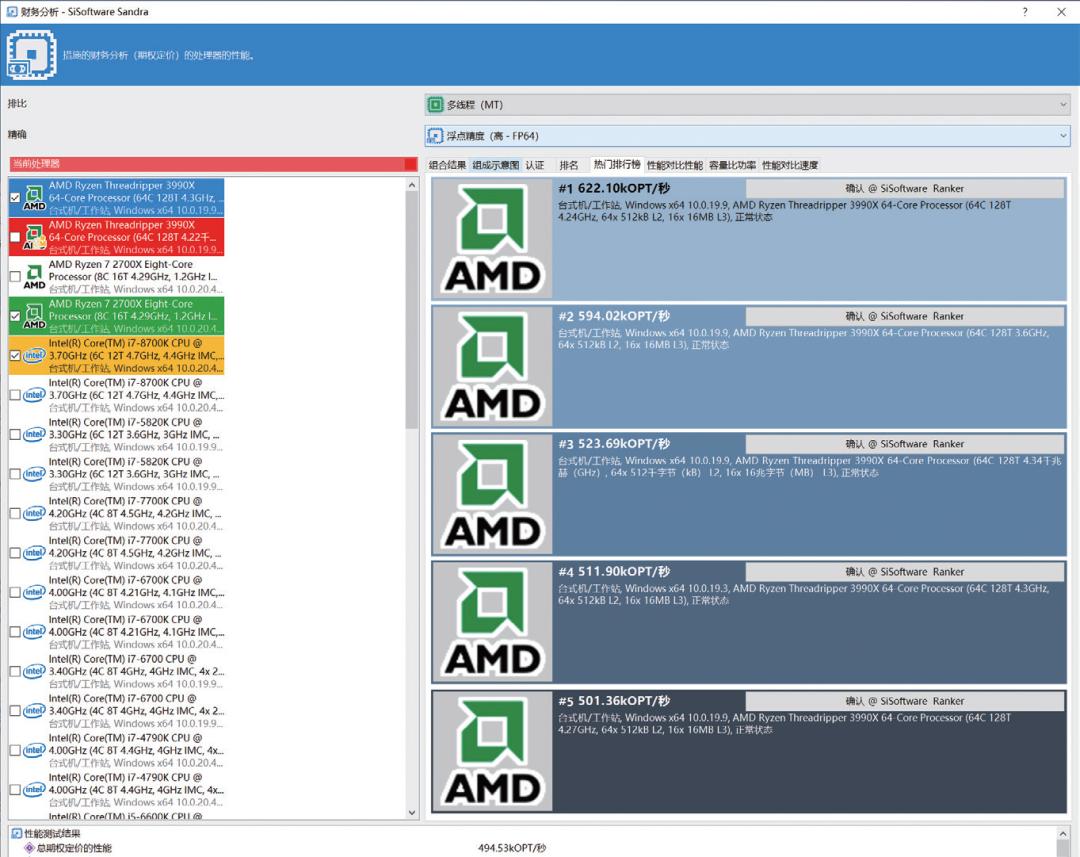This screenshot has height=857, width=1080.
Task: Click the large AMD logo of rank #1 result
Action: [x=492, y=238]
